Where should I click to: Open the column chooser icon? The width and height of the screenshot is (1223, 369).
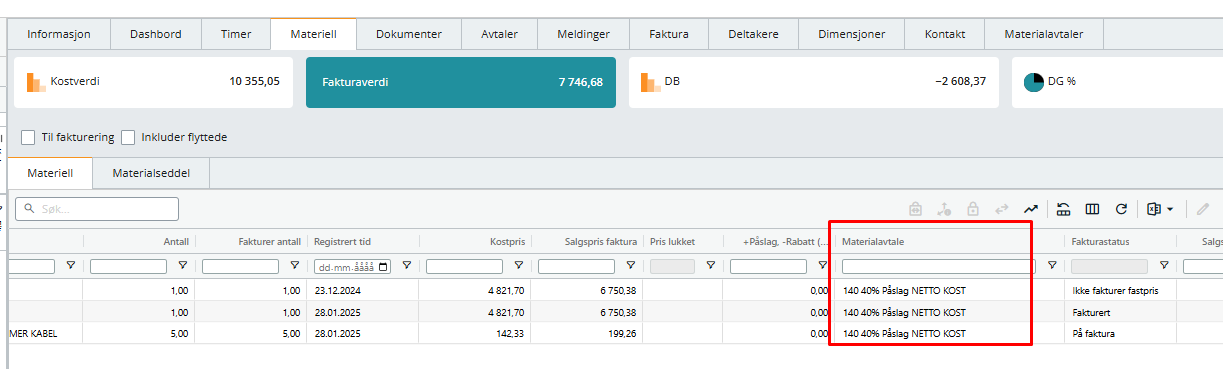(1092, 209)
